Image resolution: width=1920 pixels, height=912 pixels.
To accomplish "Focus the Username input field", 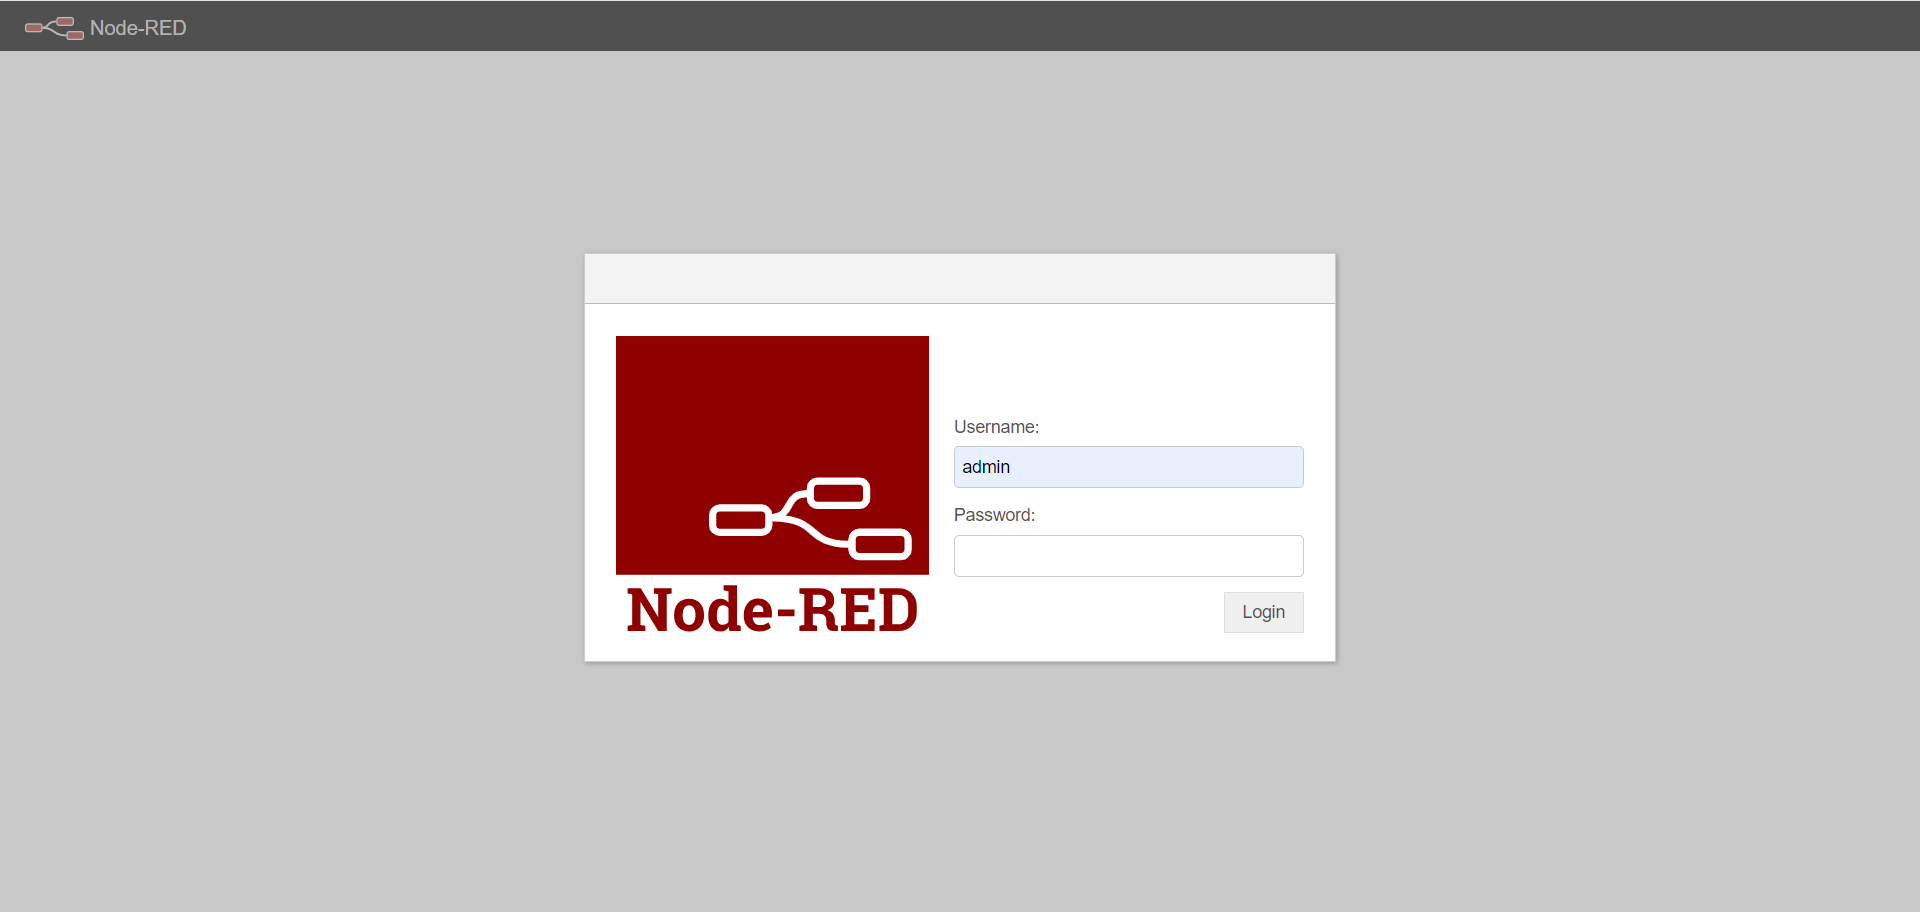I will coord(1128,467).
